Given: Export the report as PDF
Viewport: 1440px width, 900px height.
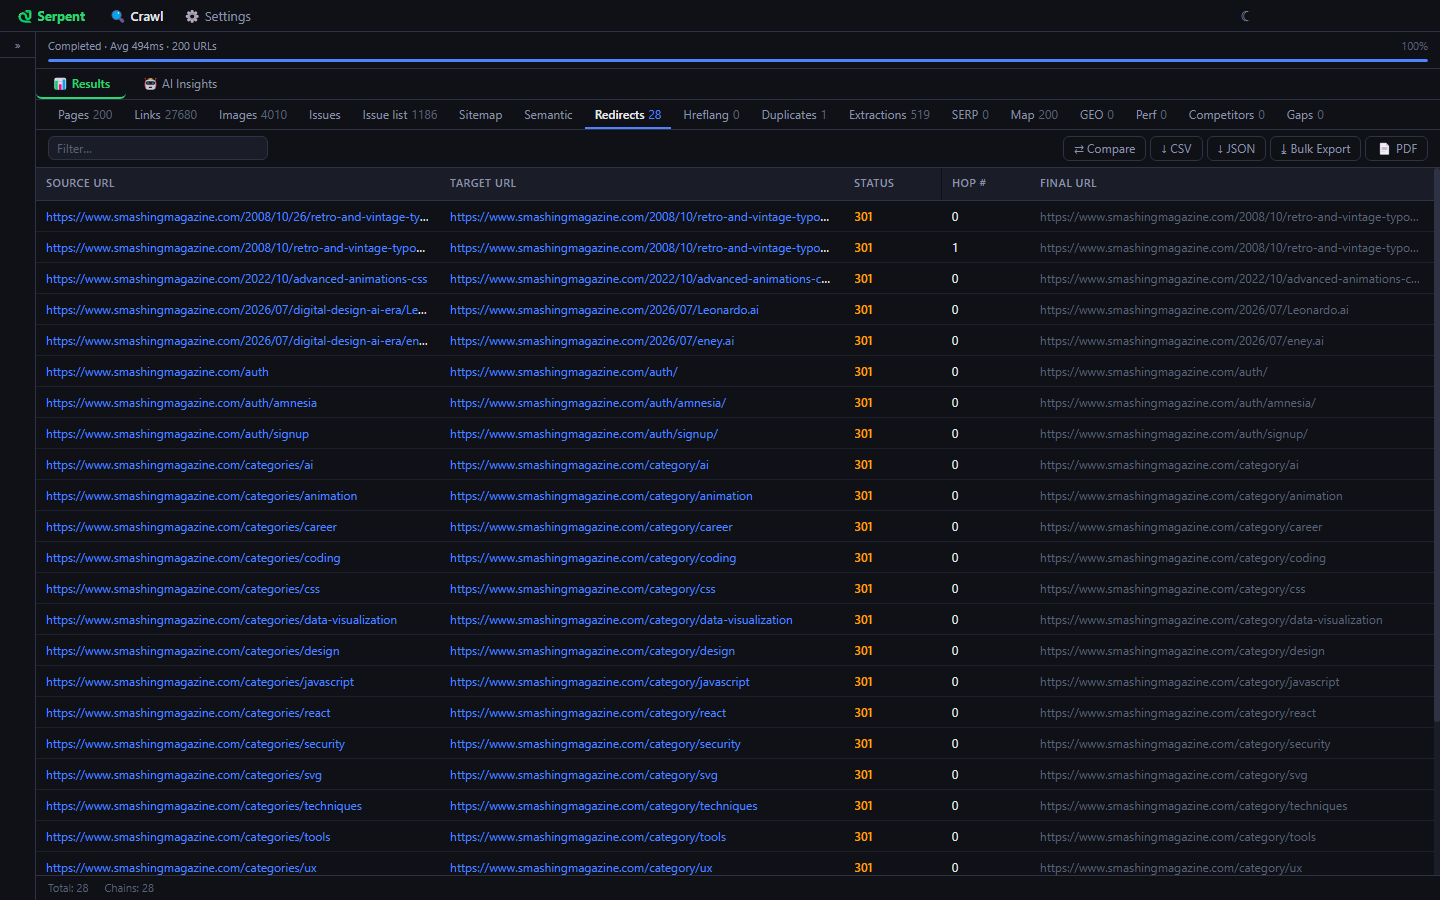Looking at the screenshot, I should pos(1397,149).
